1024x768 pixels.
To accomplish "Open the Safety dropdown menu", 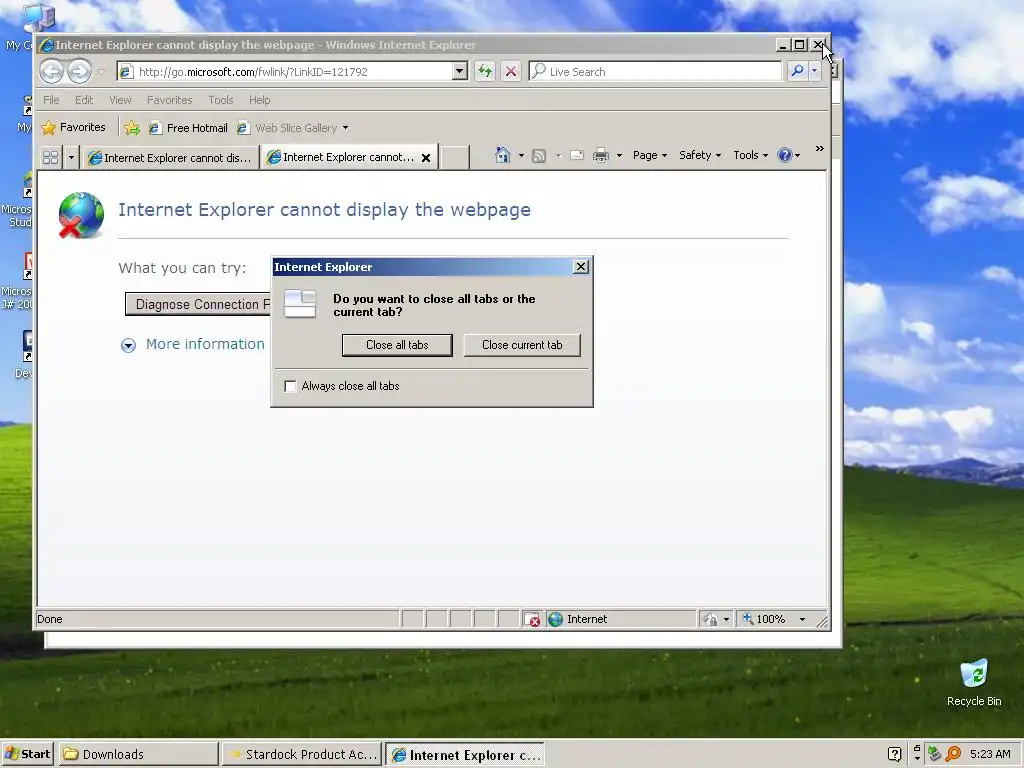I will (699, 155).
